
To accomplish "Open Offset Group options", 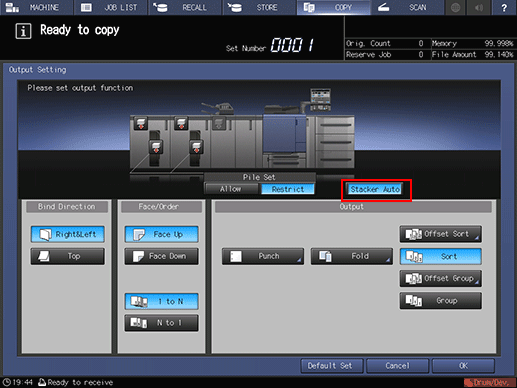I will click(441, 278).
